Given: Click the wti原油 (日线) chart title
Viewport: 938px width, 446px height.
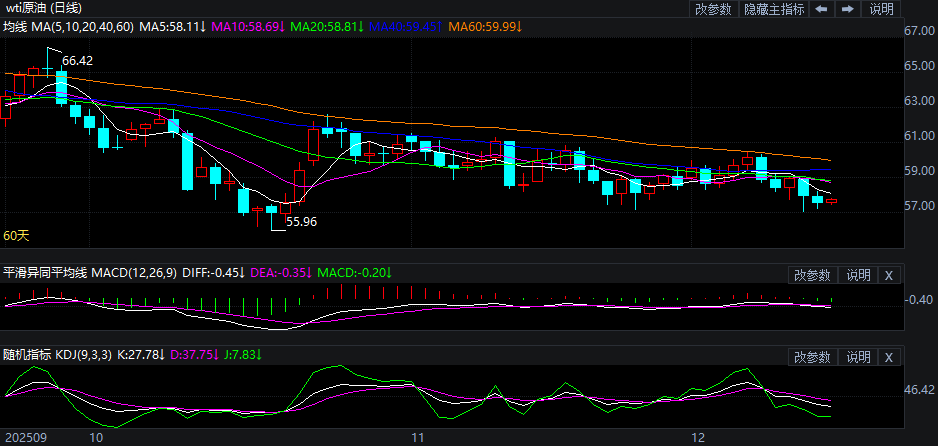Looking at the screenshot, I should click(x=41, y=9).
